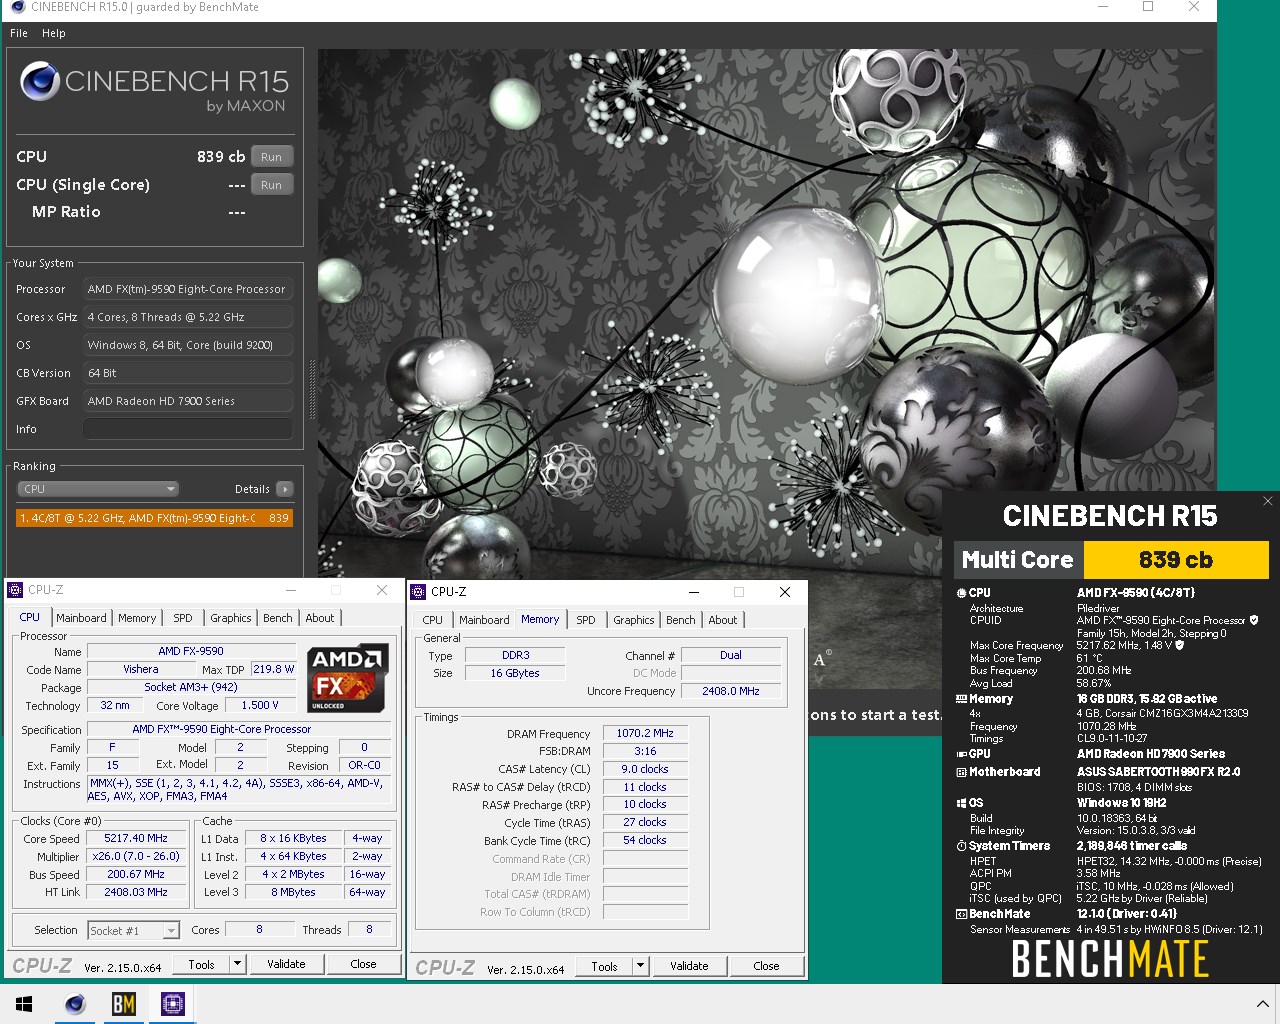This screenshot has height=1024, width=1280.
Task: Open Tools dropdown arrow in right CPU-Z window
Action: click(x=641, y=966)
